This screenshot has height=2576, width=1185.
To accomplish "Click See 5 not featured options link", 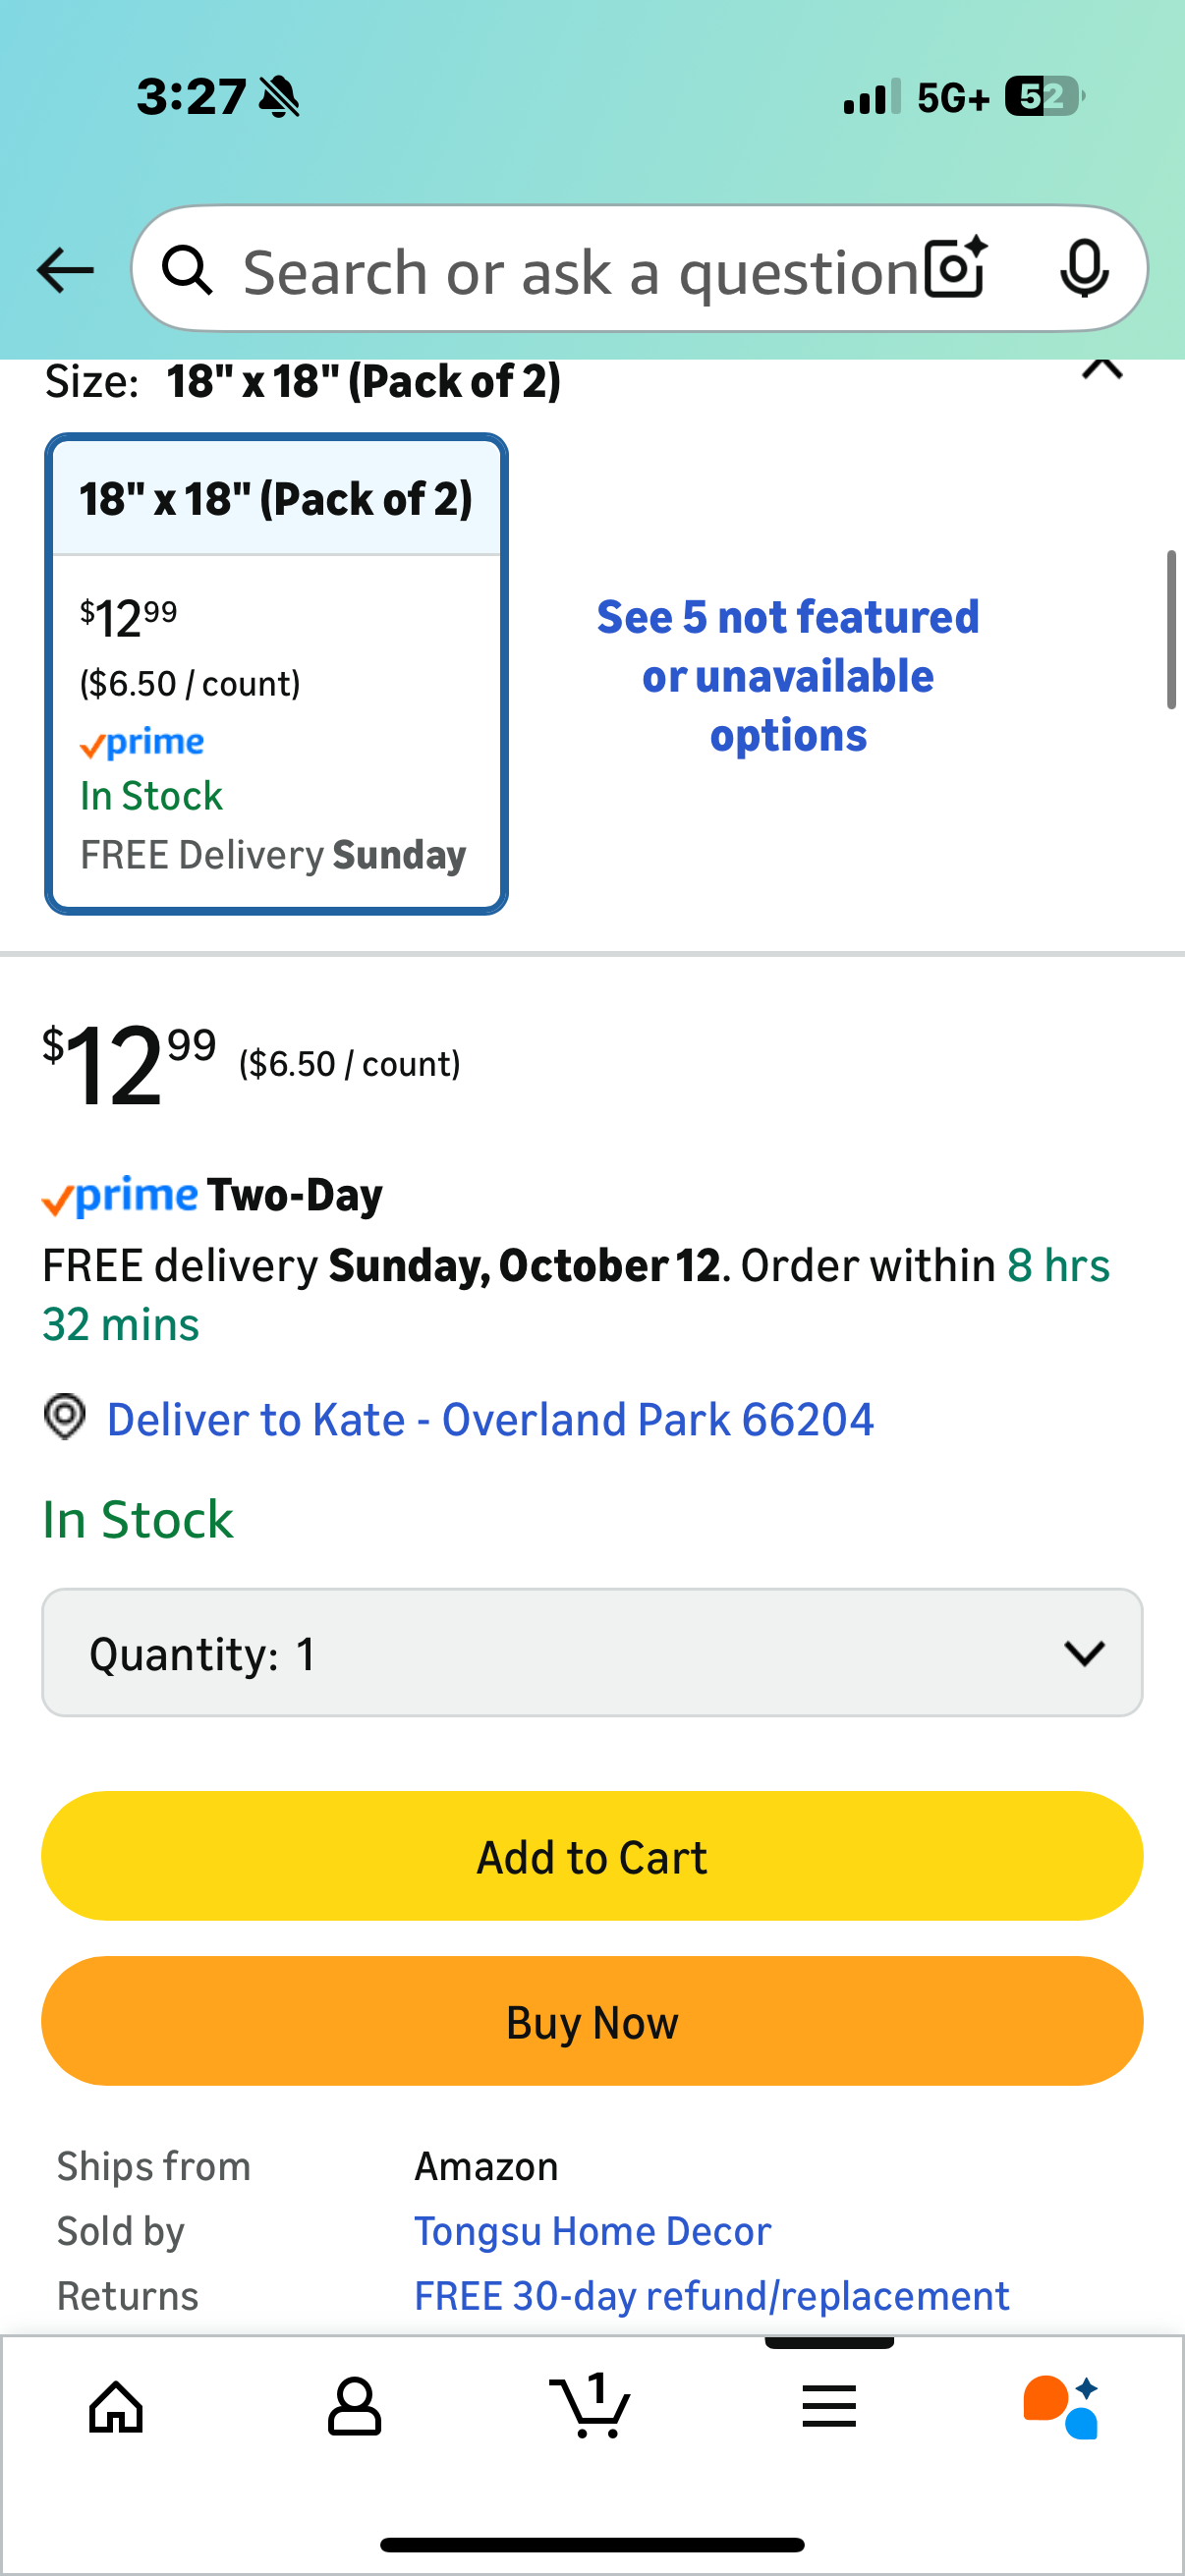I will tap(788, 676).
